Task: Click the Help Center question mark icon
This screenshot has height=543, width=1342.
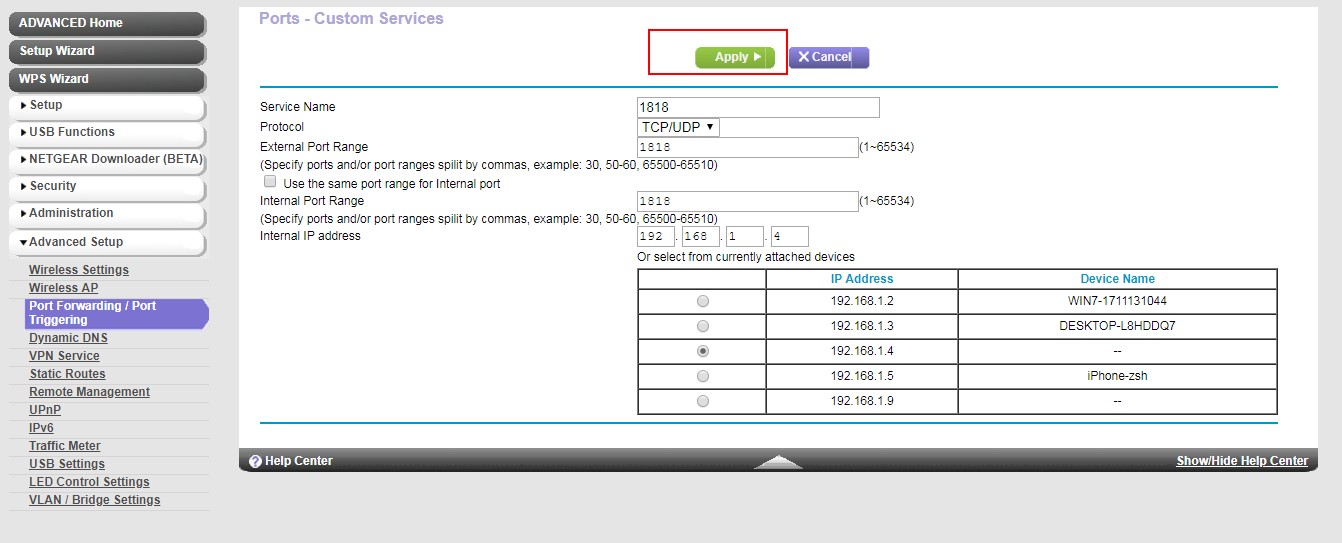Action: coord(255,461)
